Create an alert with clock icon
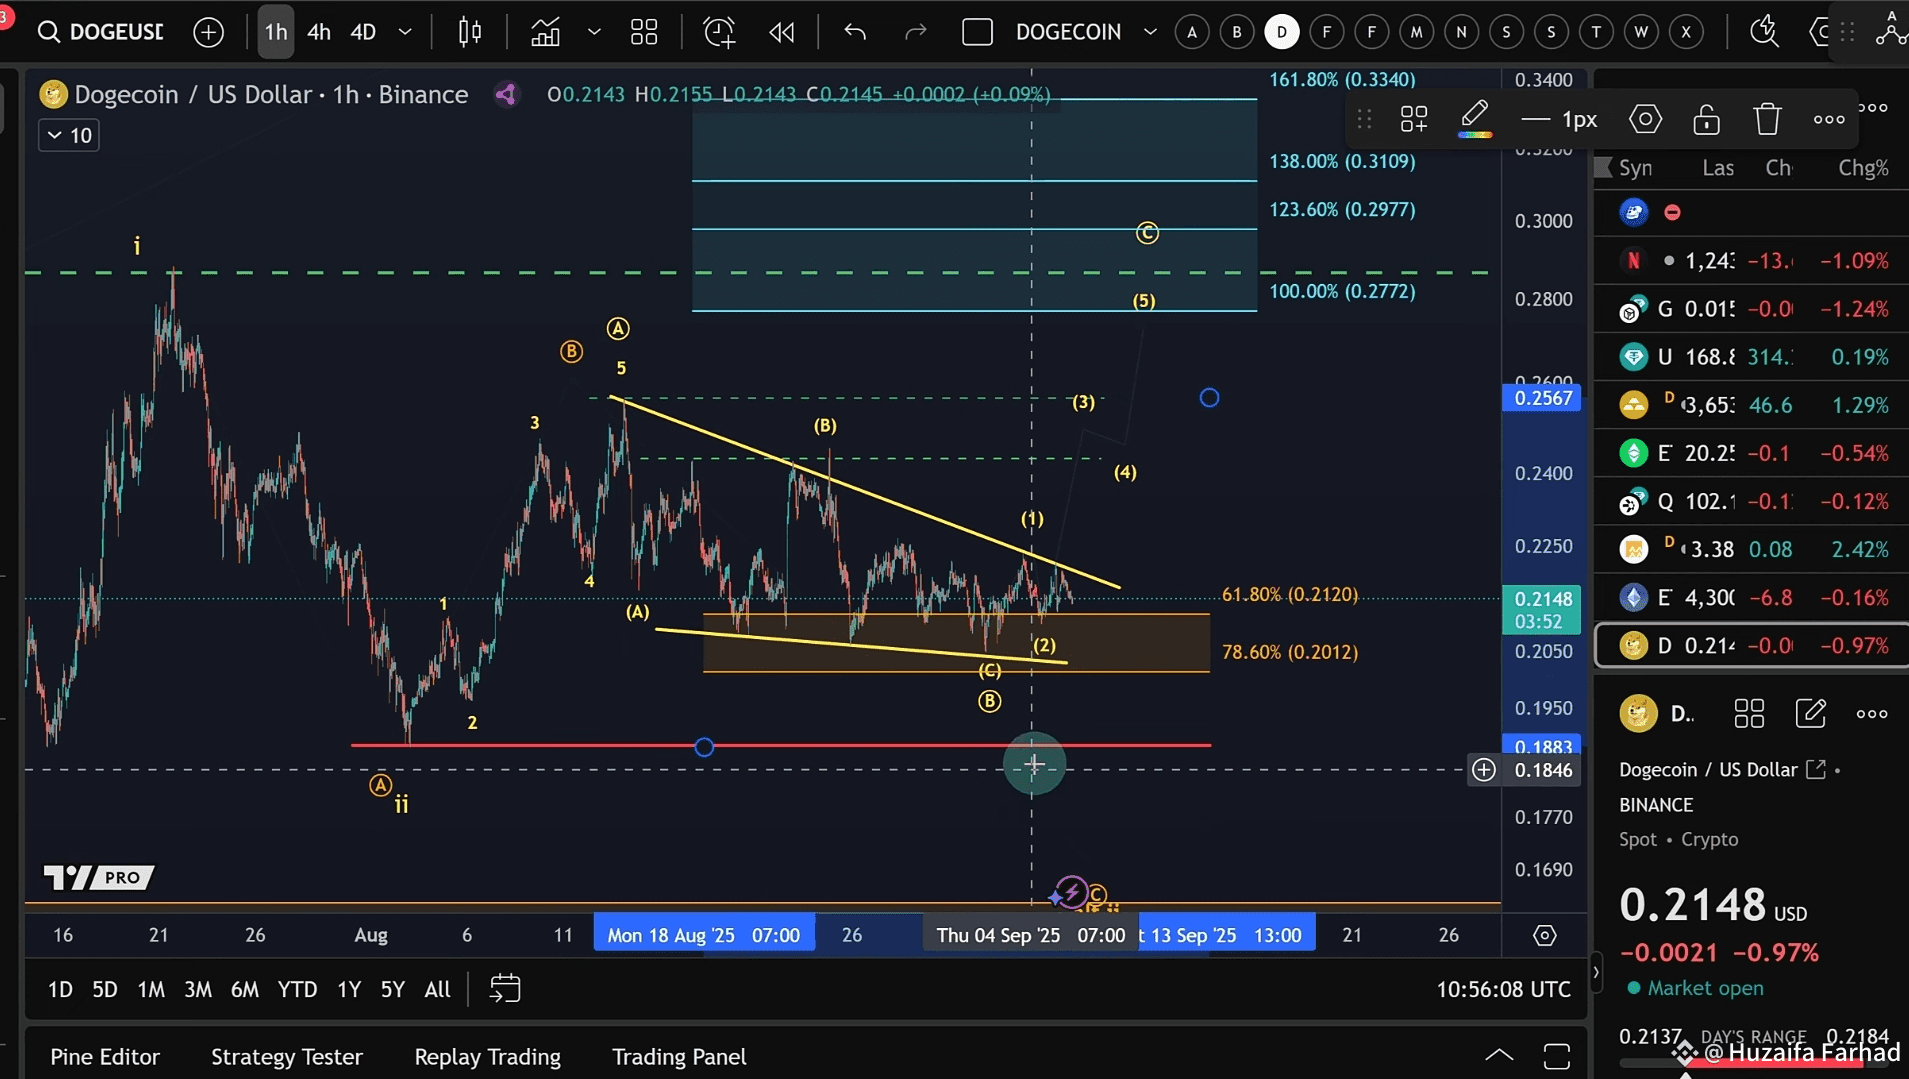This screenshot has height=1079, width=1909. coord(719,32)
